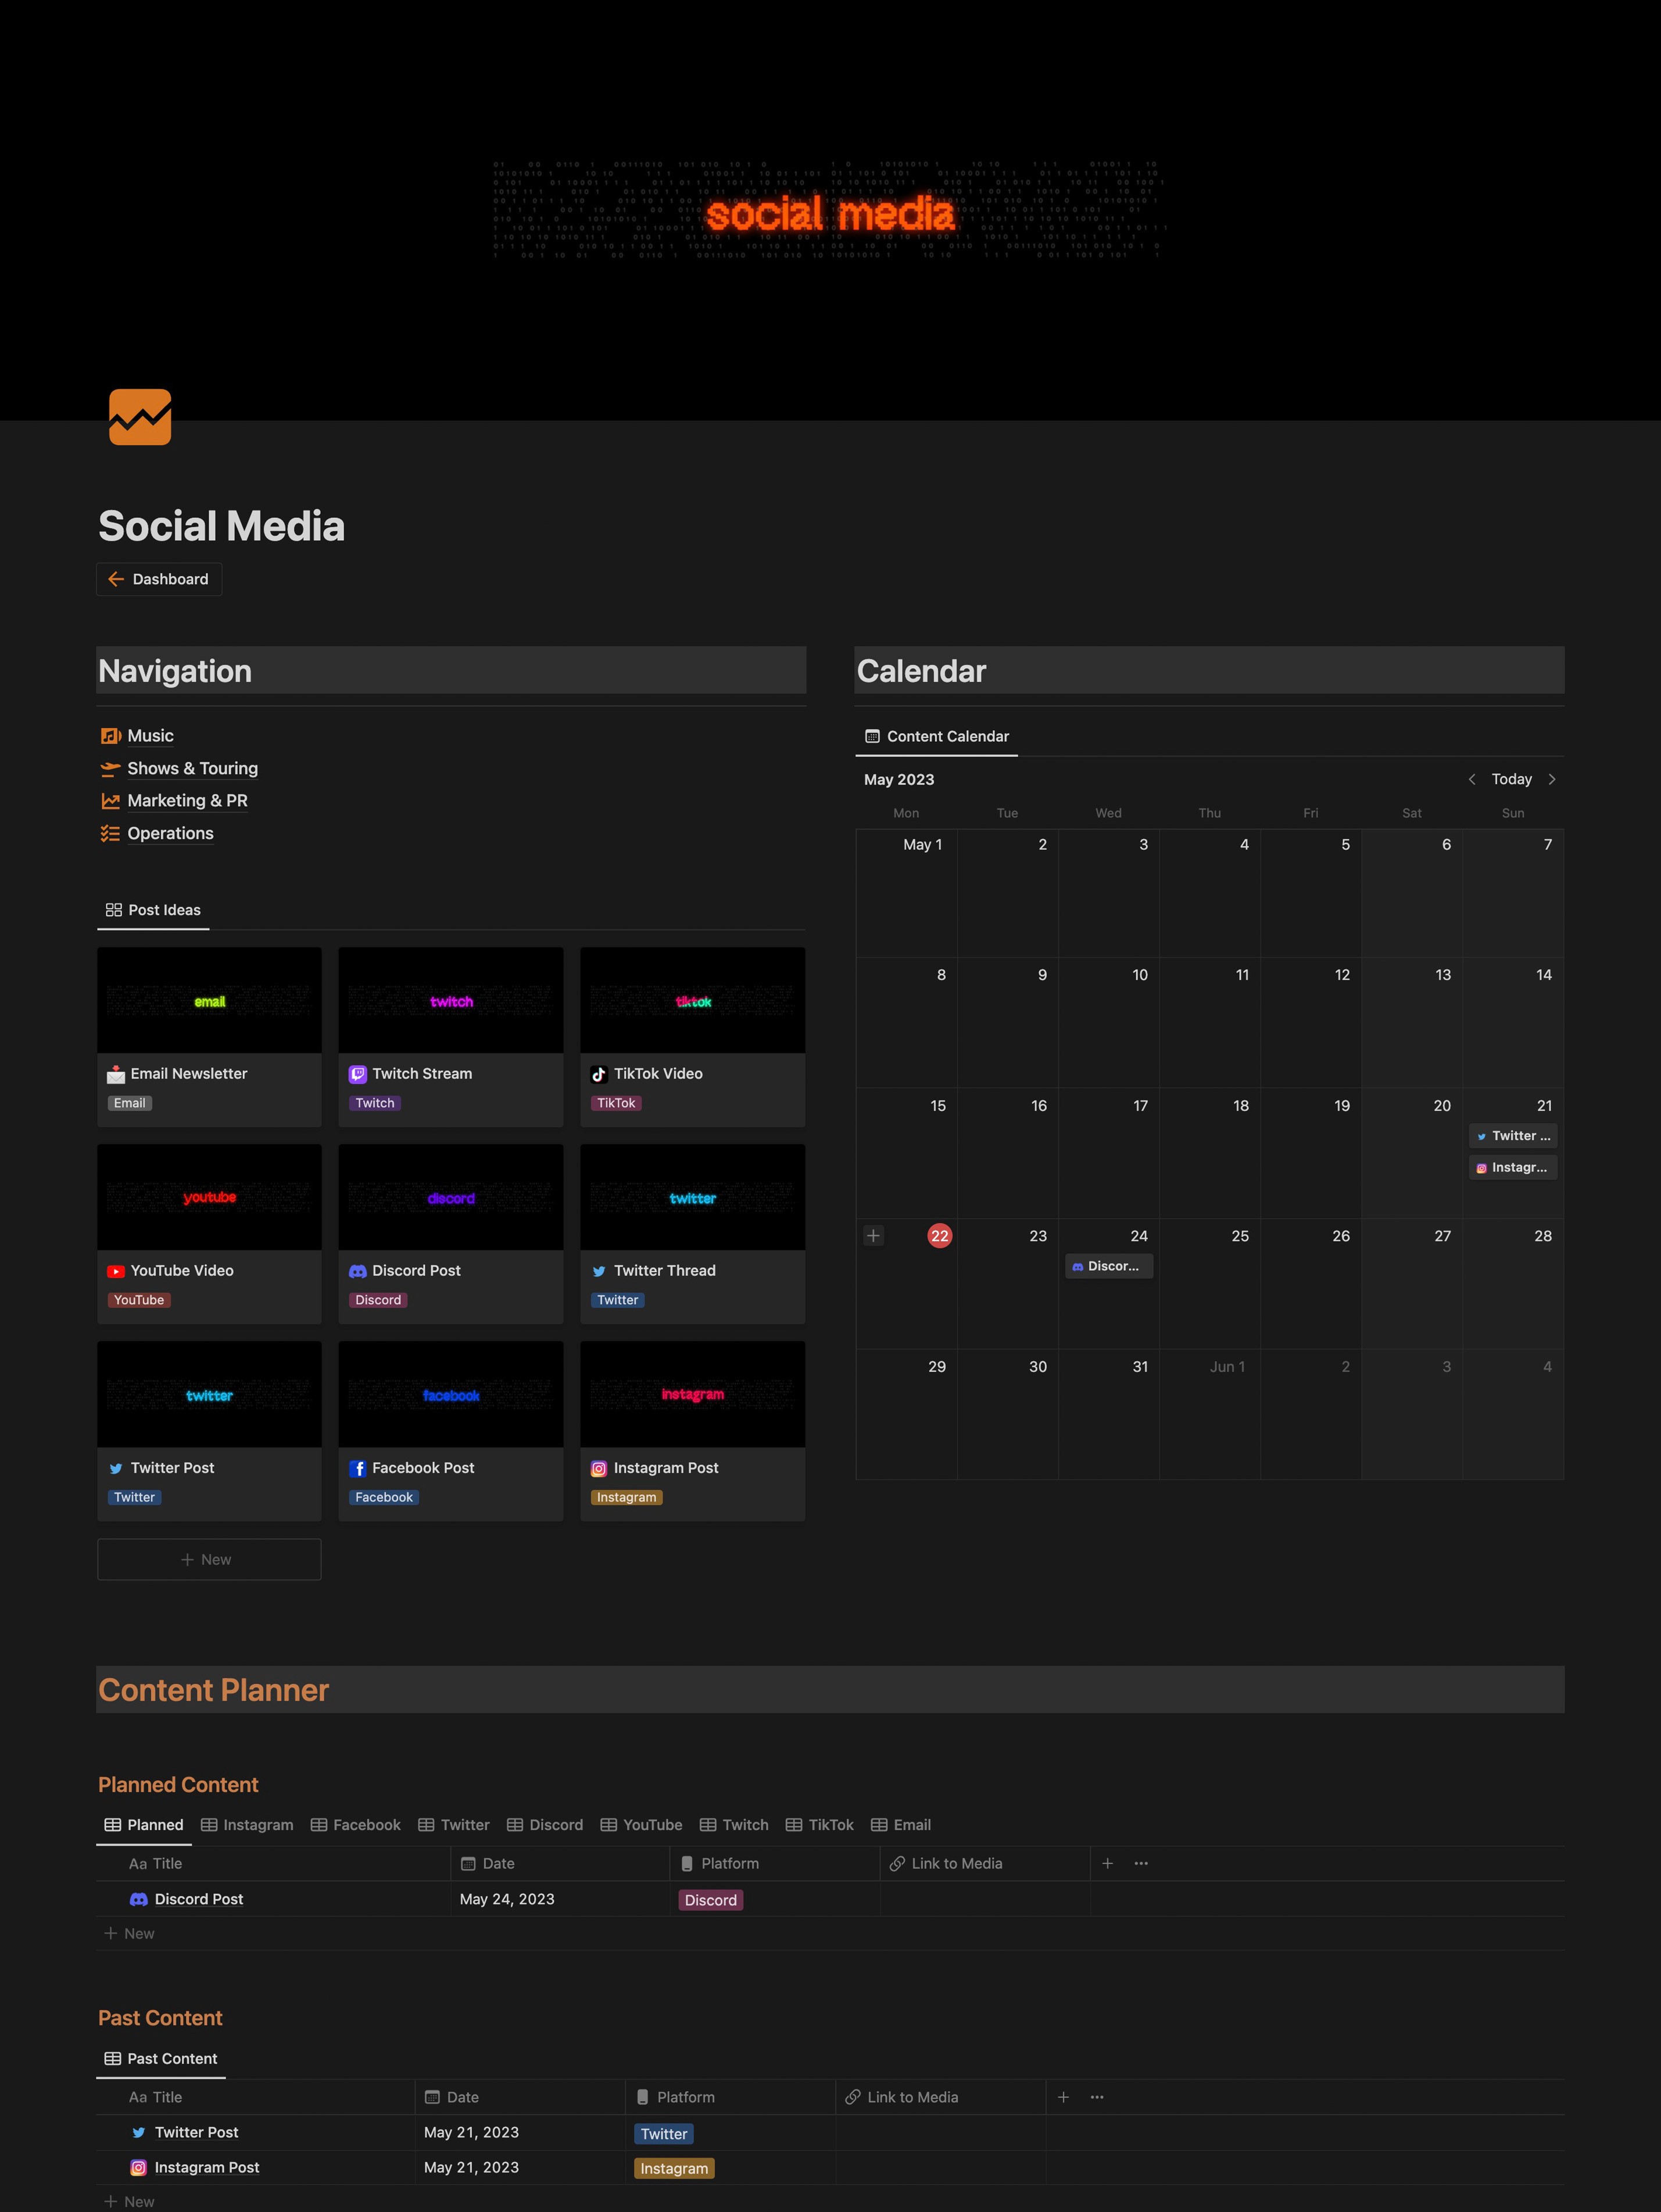Open Past Content table more options menu
The width and height of the screenshot is (1661, 2212).
(x=1097, y=2097)
